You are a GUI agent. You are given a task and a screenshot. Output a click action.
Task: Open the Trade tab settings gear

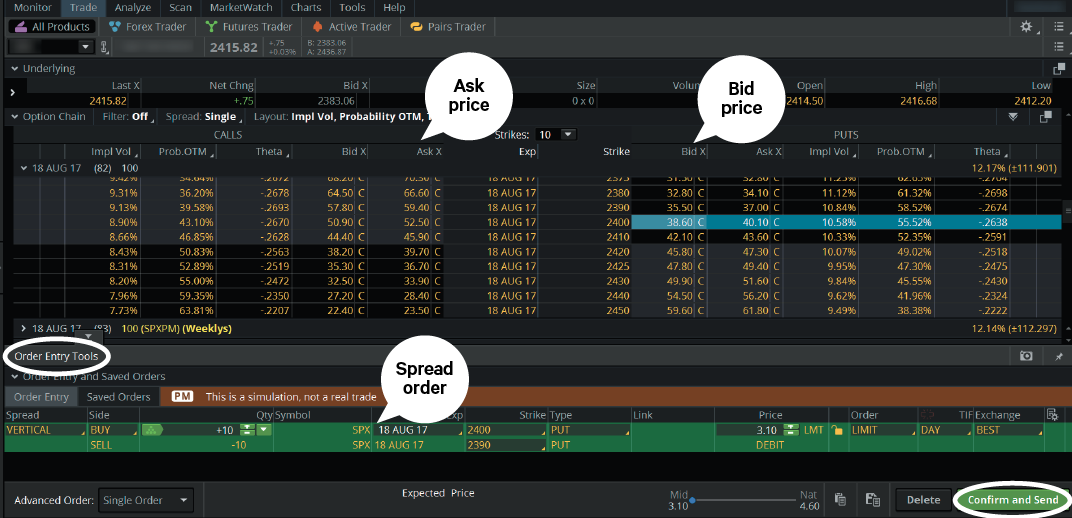pos(1026,27)
